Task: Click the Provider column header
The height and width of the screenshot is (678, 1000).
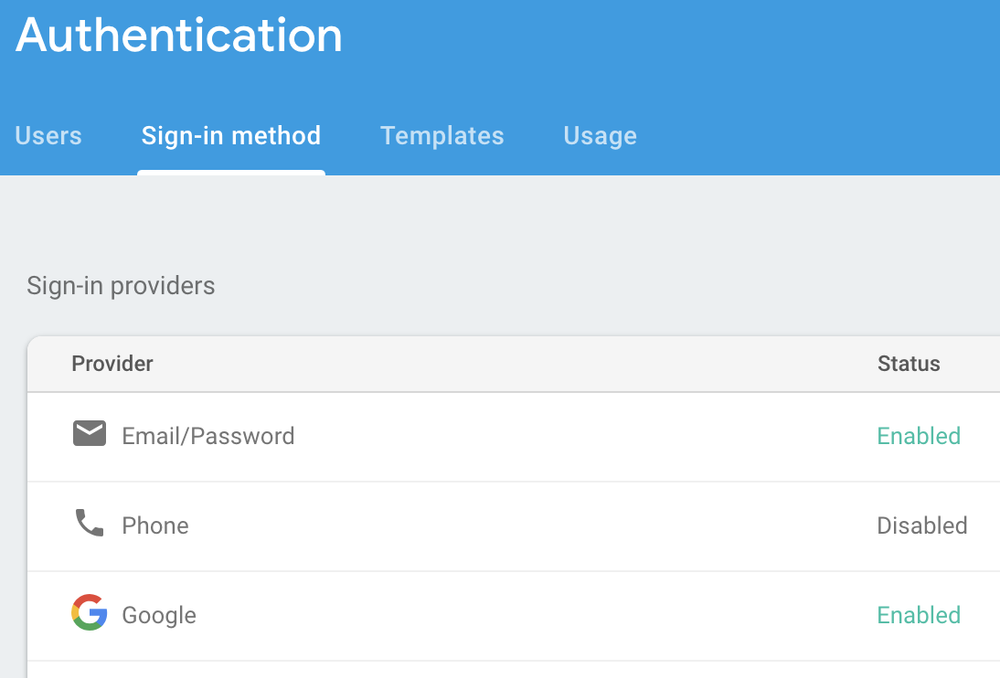Action: [112, 364]
